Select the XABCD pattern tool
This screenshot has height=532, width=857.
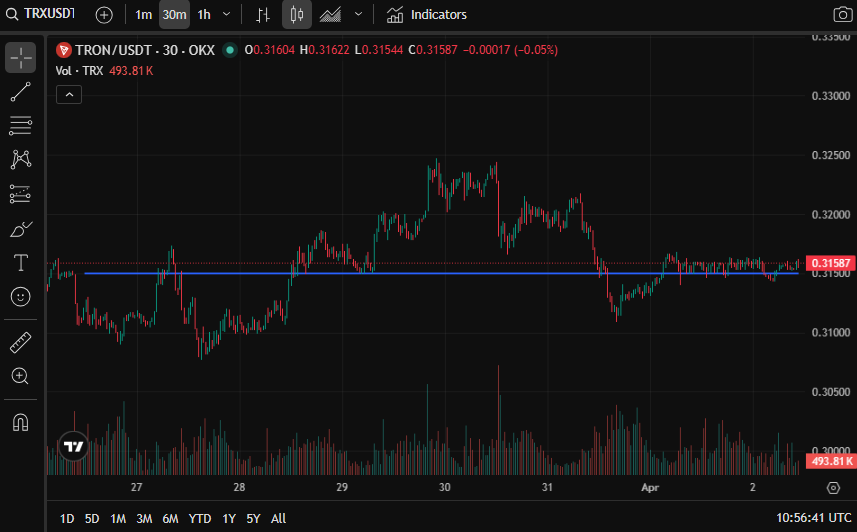click(x=21, y=160)
